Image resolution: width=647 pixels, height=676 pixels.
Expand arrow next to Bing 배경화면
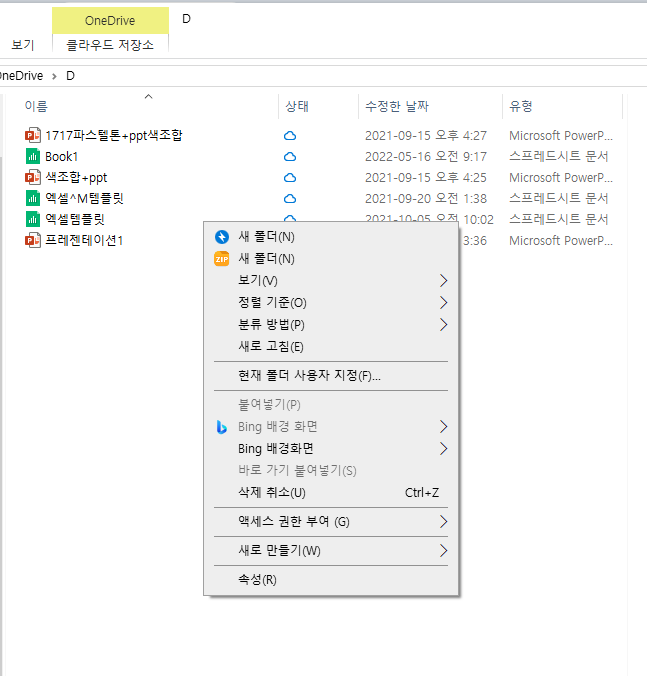(x=444, y=449)
